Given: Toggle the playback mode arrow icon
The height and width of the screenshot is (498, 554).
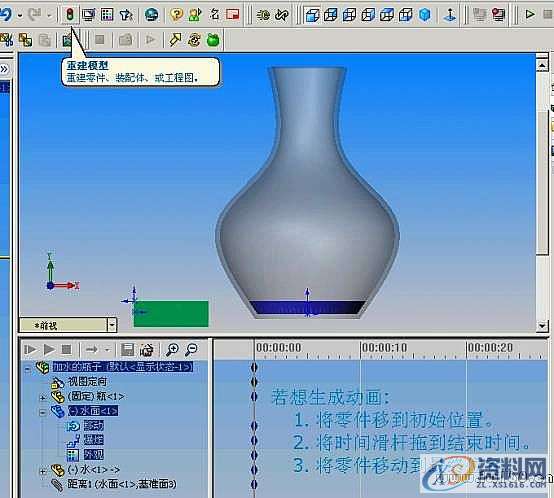Looking at the screenshot, I should (92, 350).
